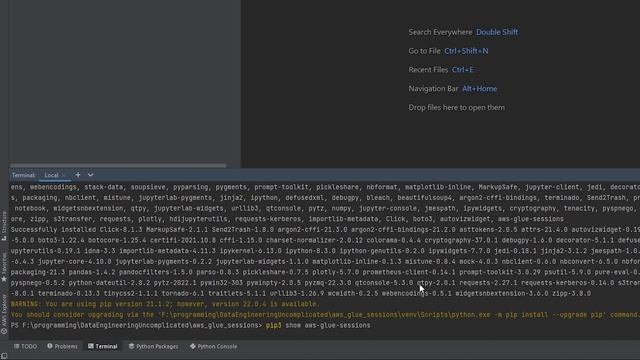
Task: Click 'You should consider upgrading' warning line
Action: tap(325, 315)
